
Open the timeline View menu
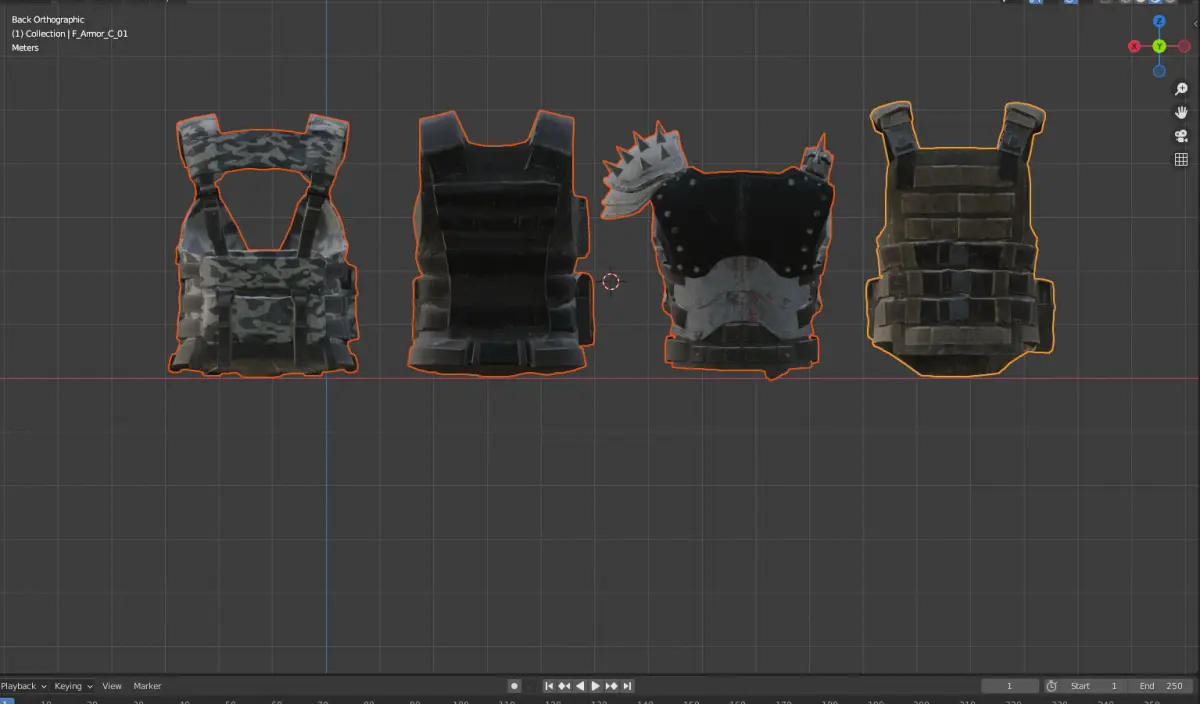coord(112,686)
